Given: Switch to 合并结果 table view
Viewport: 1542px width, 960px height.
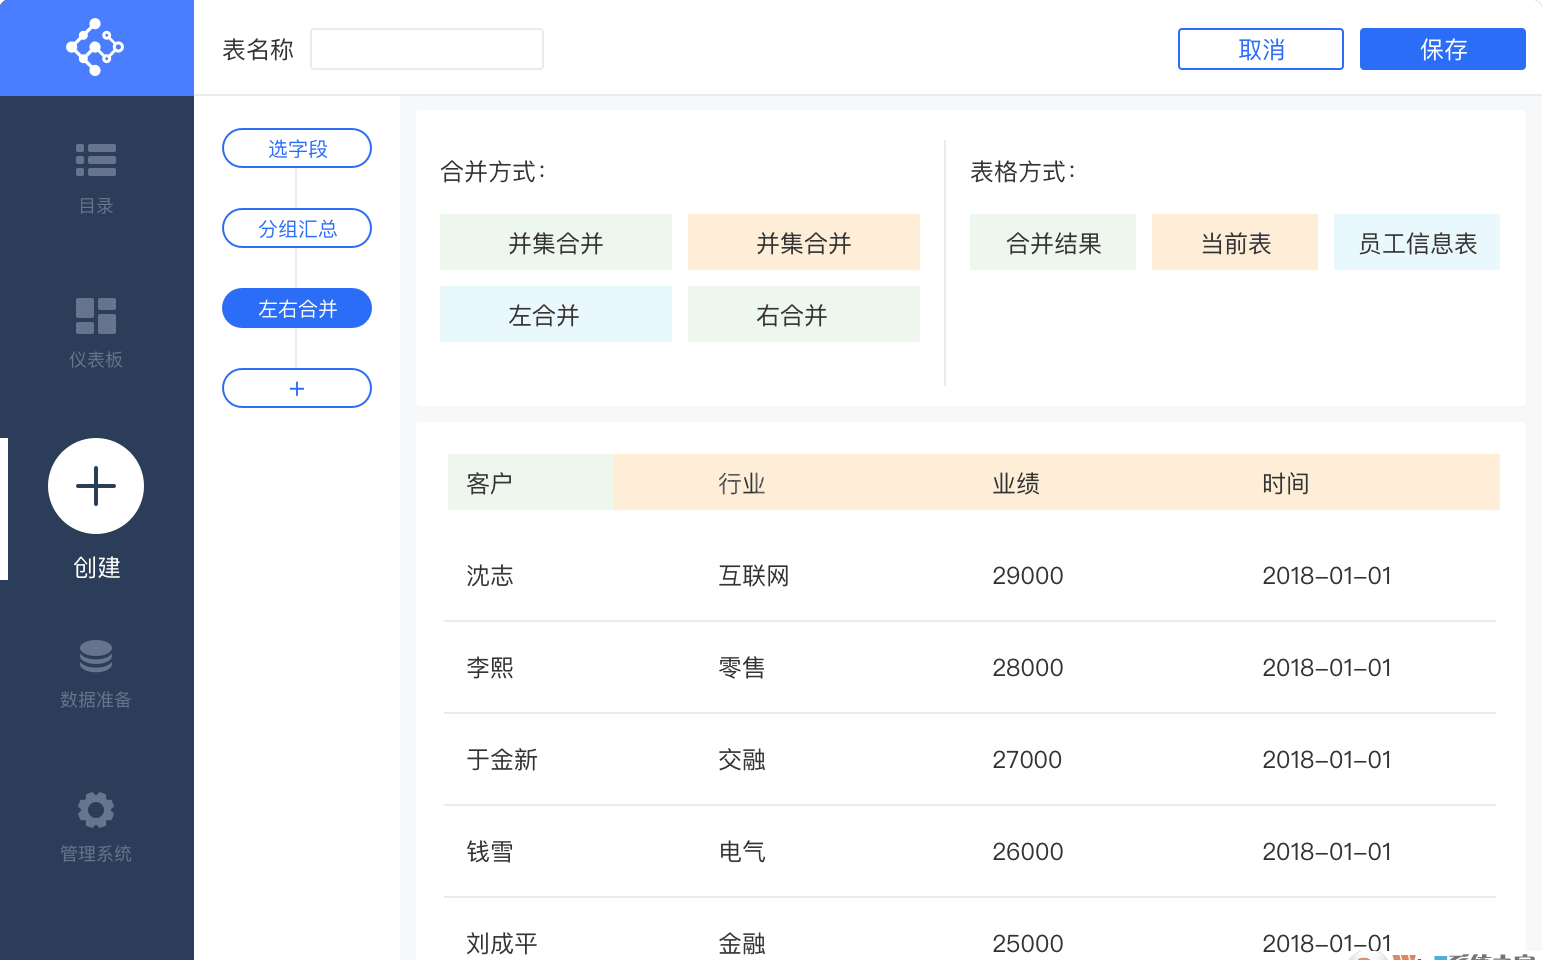Looking at the screenshot, I should coord(1053,242).
